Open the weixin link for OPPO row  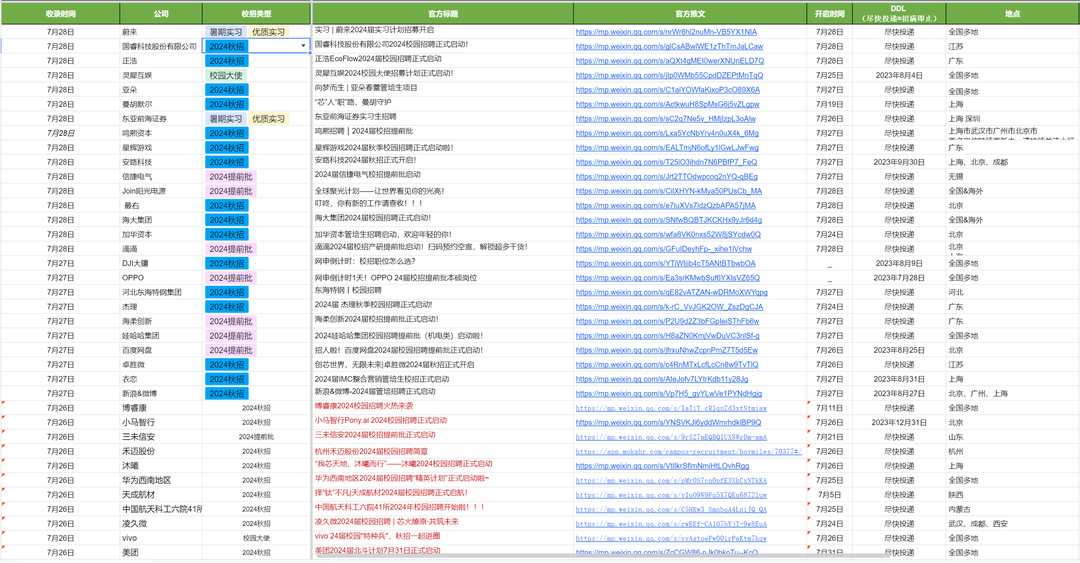668,278
